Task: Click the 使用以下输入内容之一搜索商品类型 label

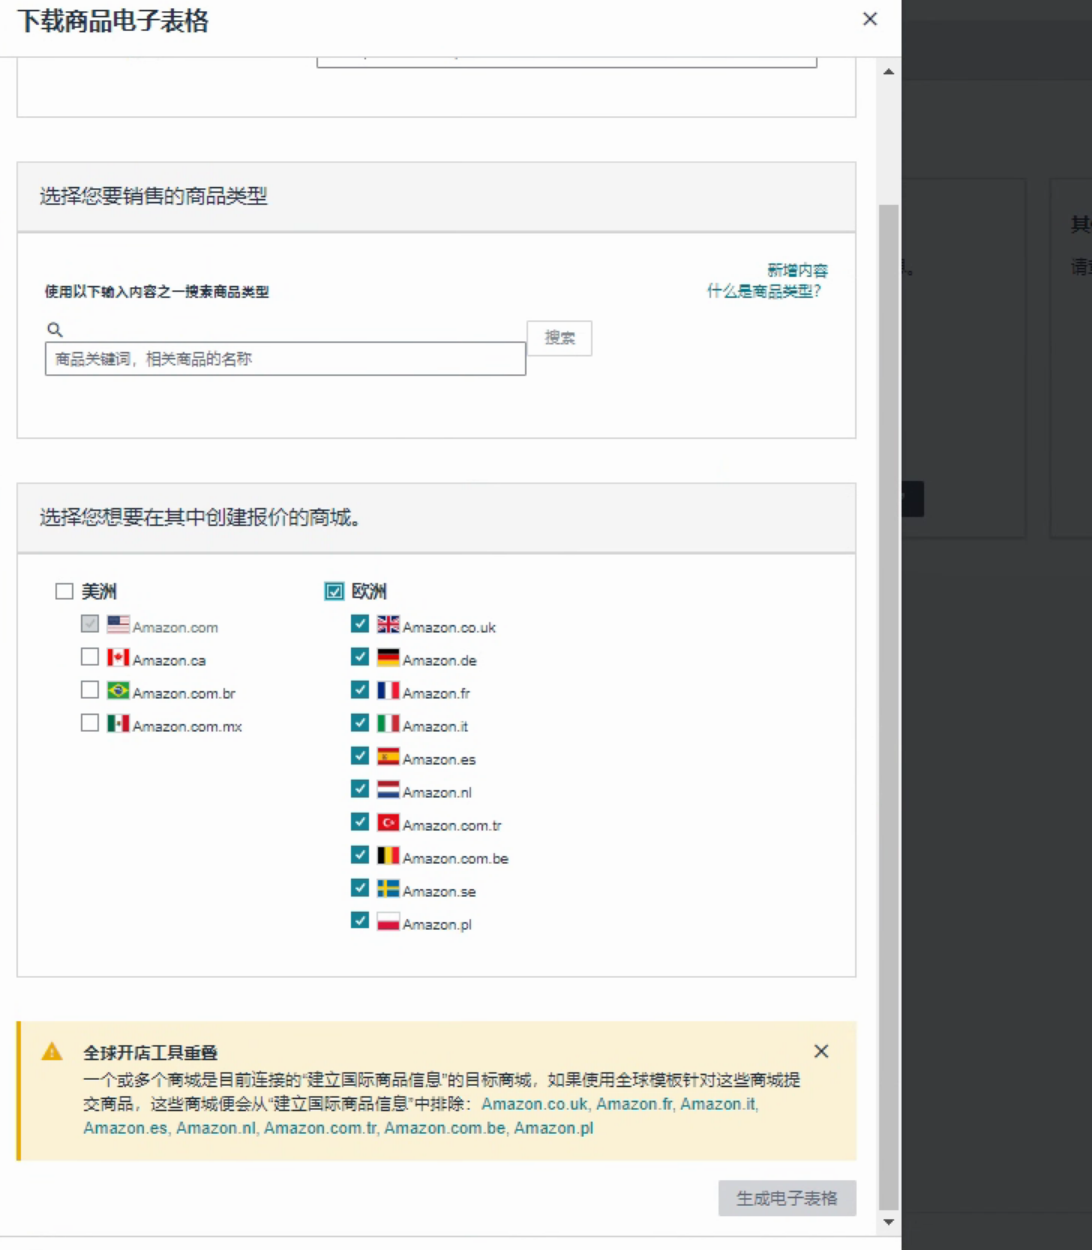Action: (156, 292)
